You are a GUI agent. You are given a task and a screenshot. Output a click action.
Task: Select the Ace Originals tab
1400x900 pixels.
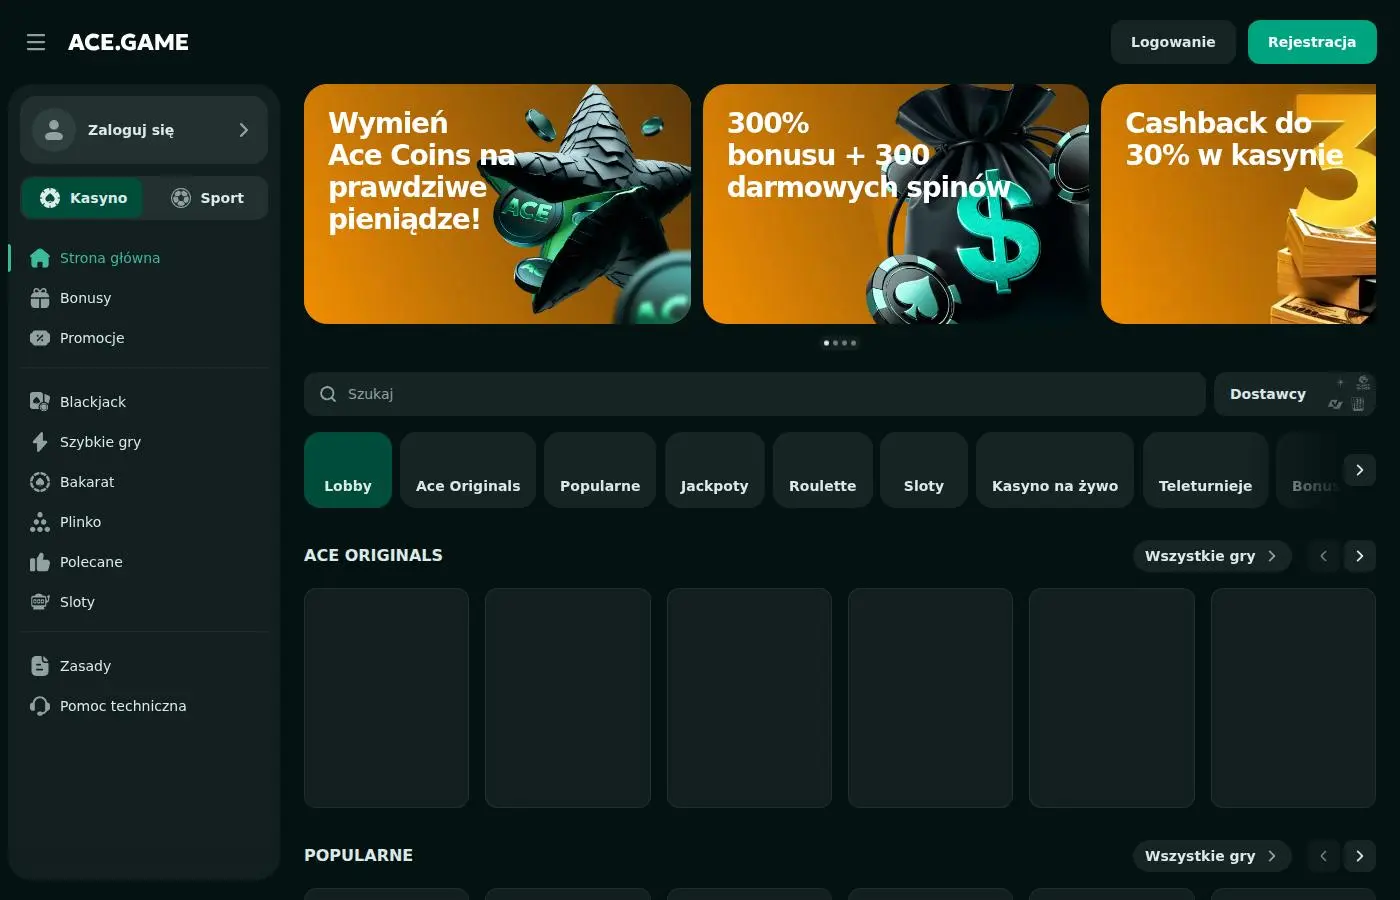(468, 470)
